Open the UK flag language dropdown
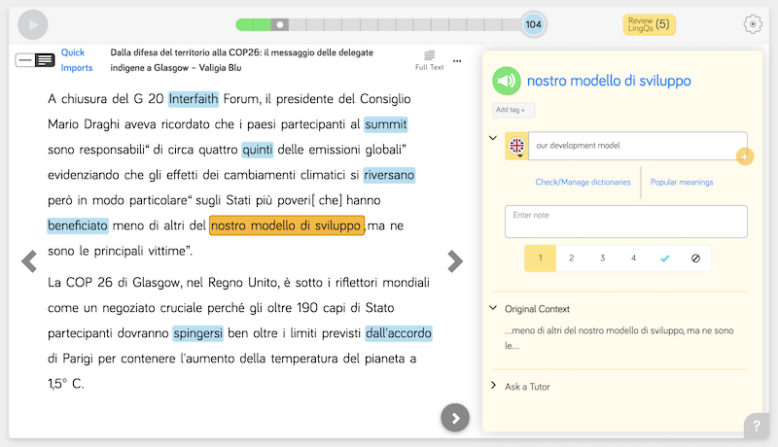Viewport: 778px width, 447px height. tap(517, 146)
